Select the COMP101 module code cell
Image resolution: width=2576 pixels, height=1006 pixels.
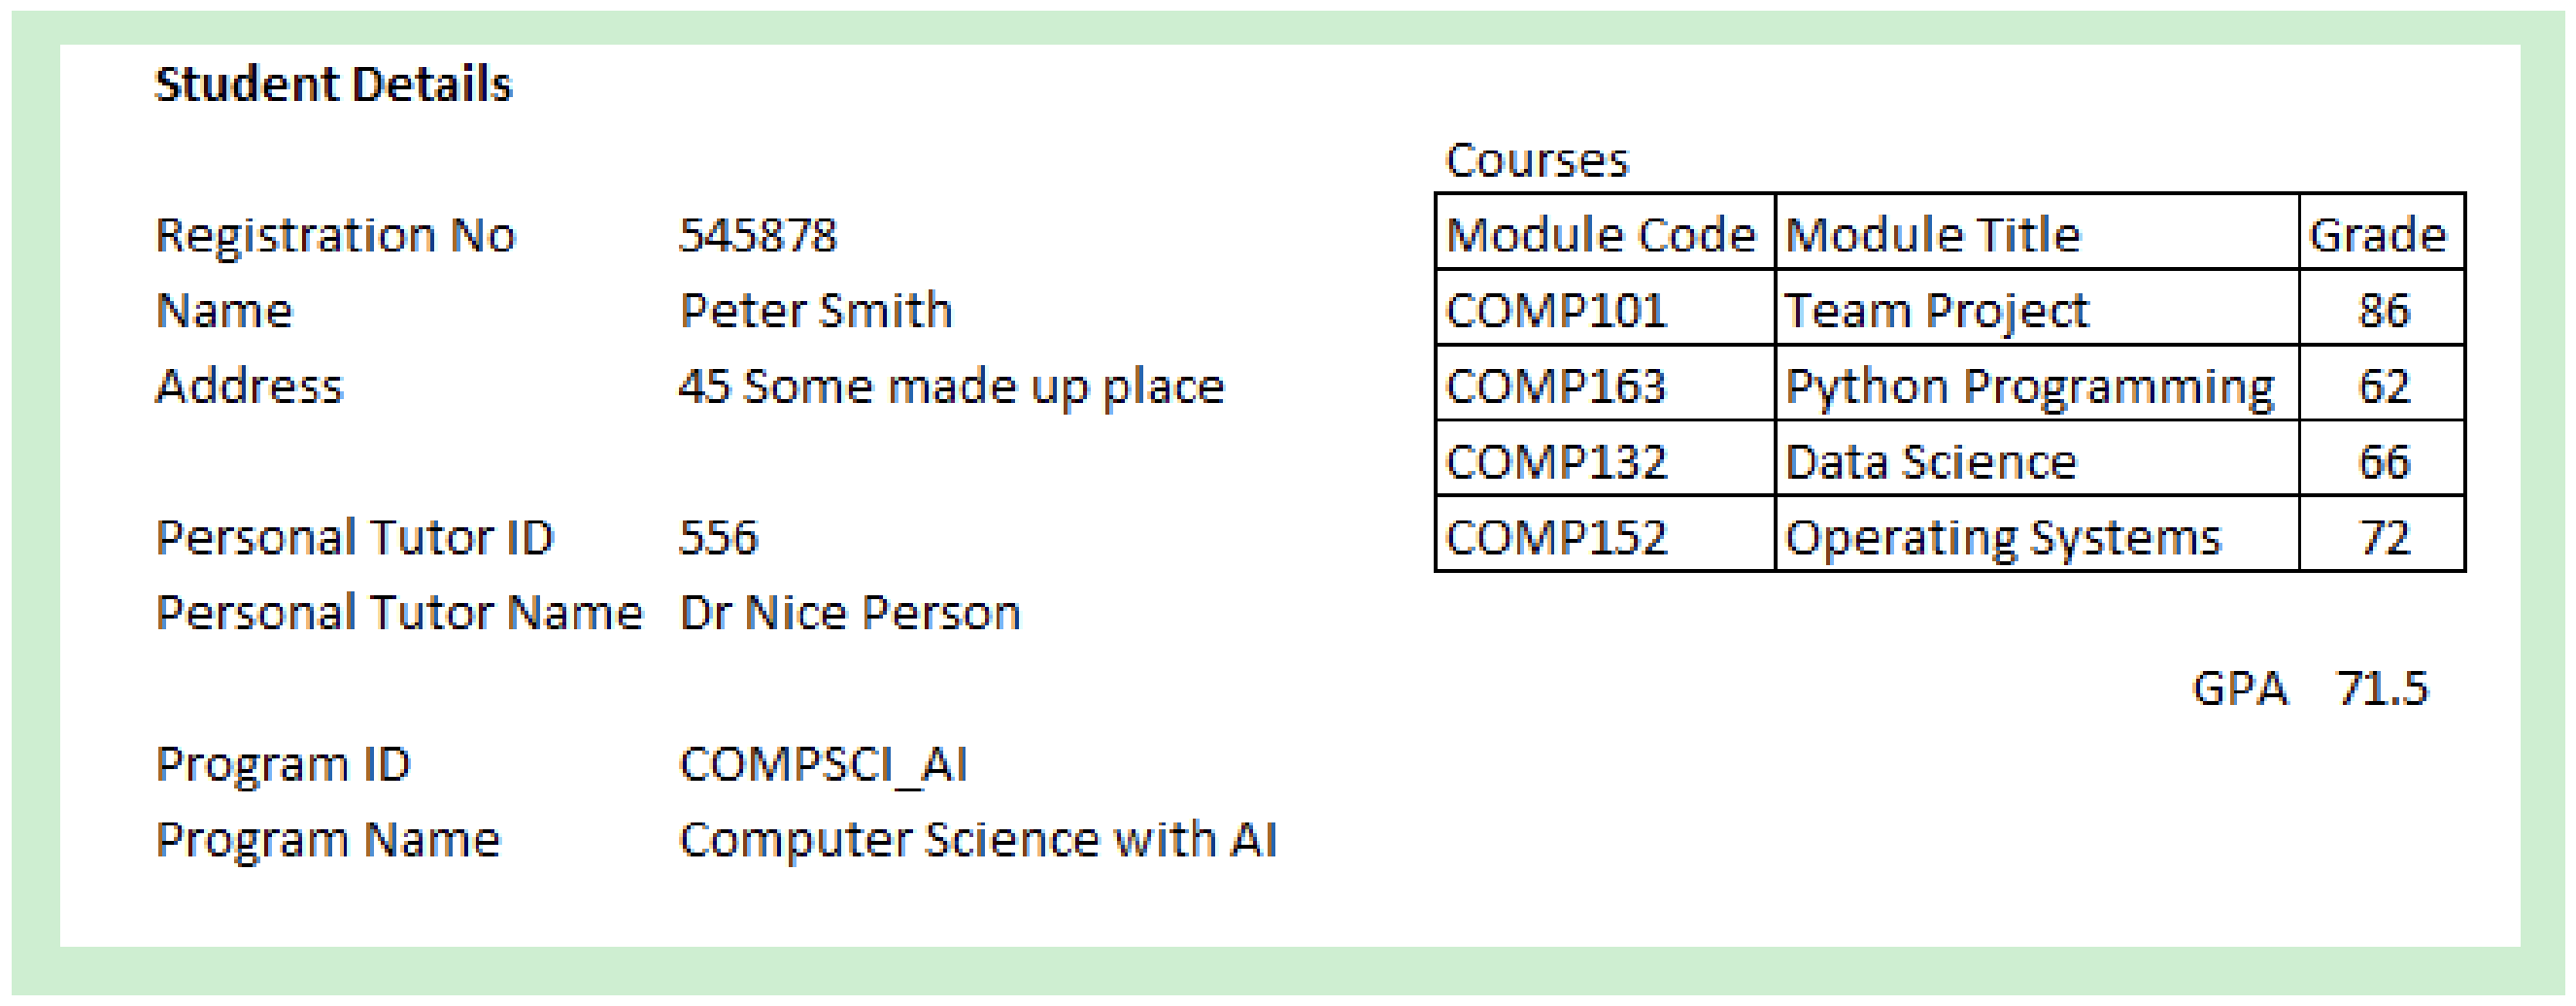(x=1556, y=311)
